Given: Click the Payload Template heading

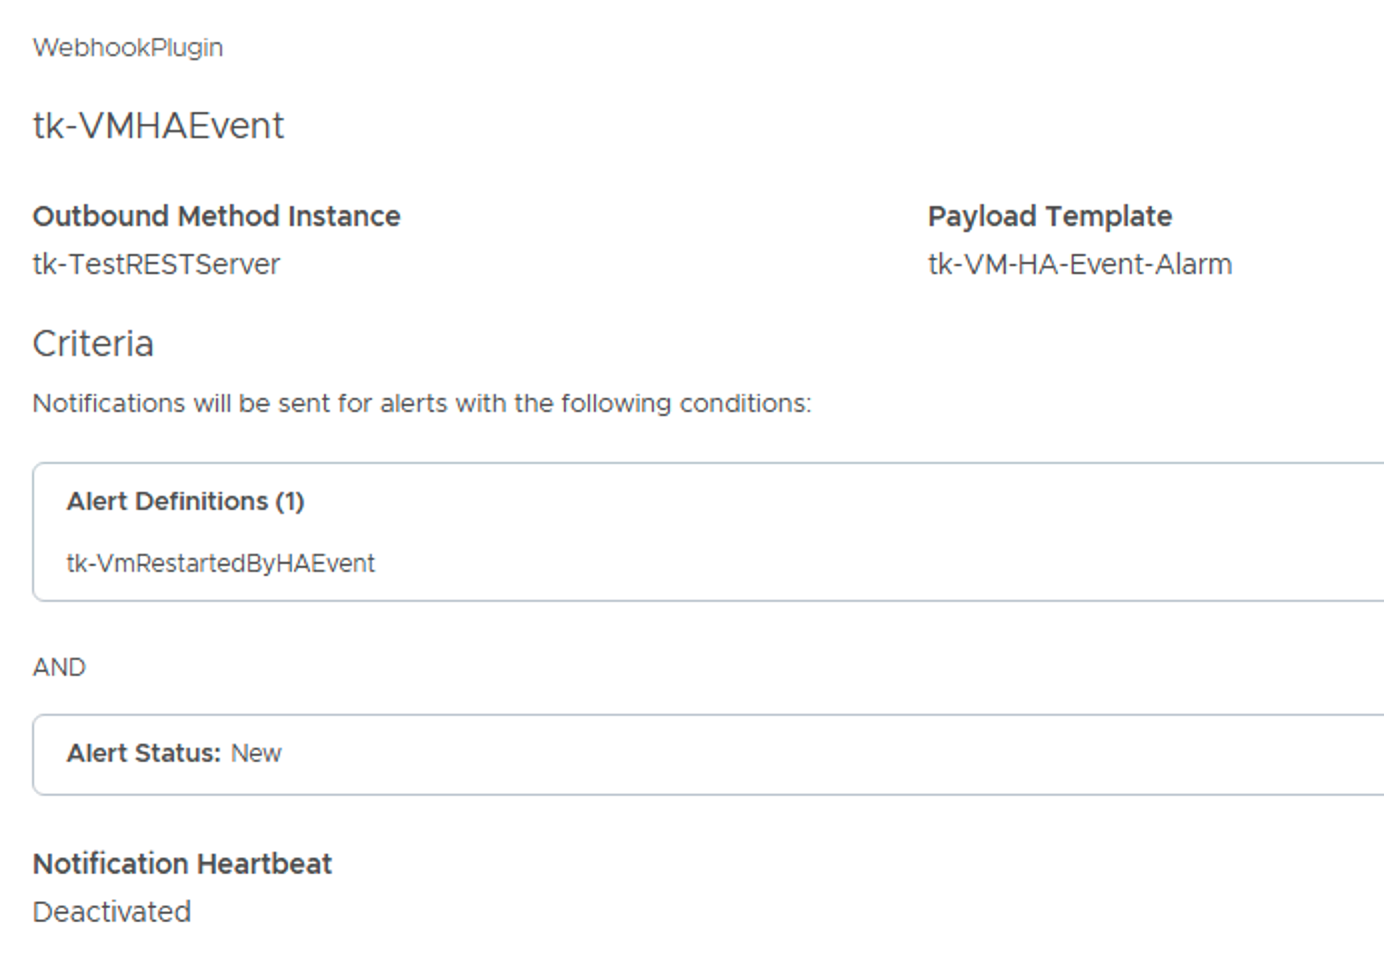Looking at the screenshot, I should tap(1049, 216).
